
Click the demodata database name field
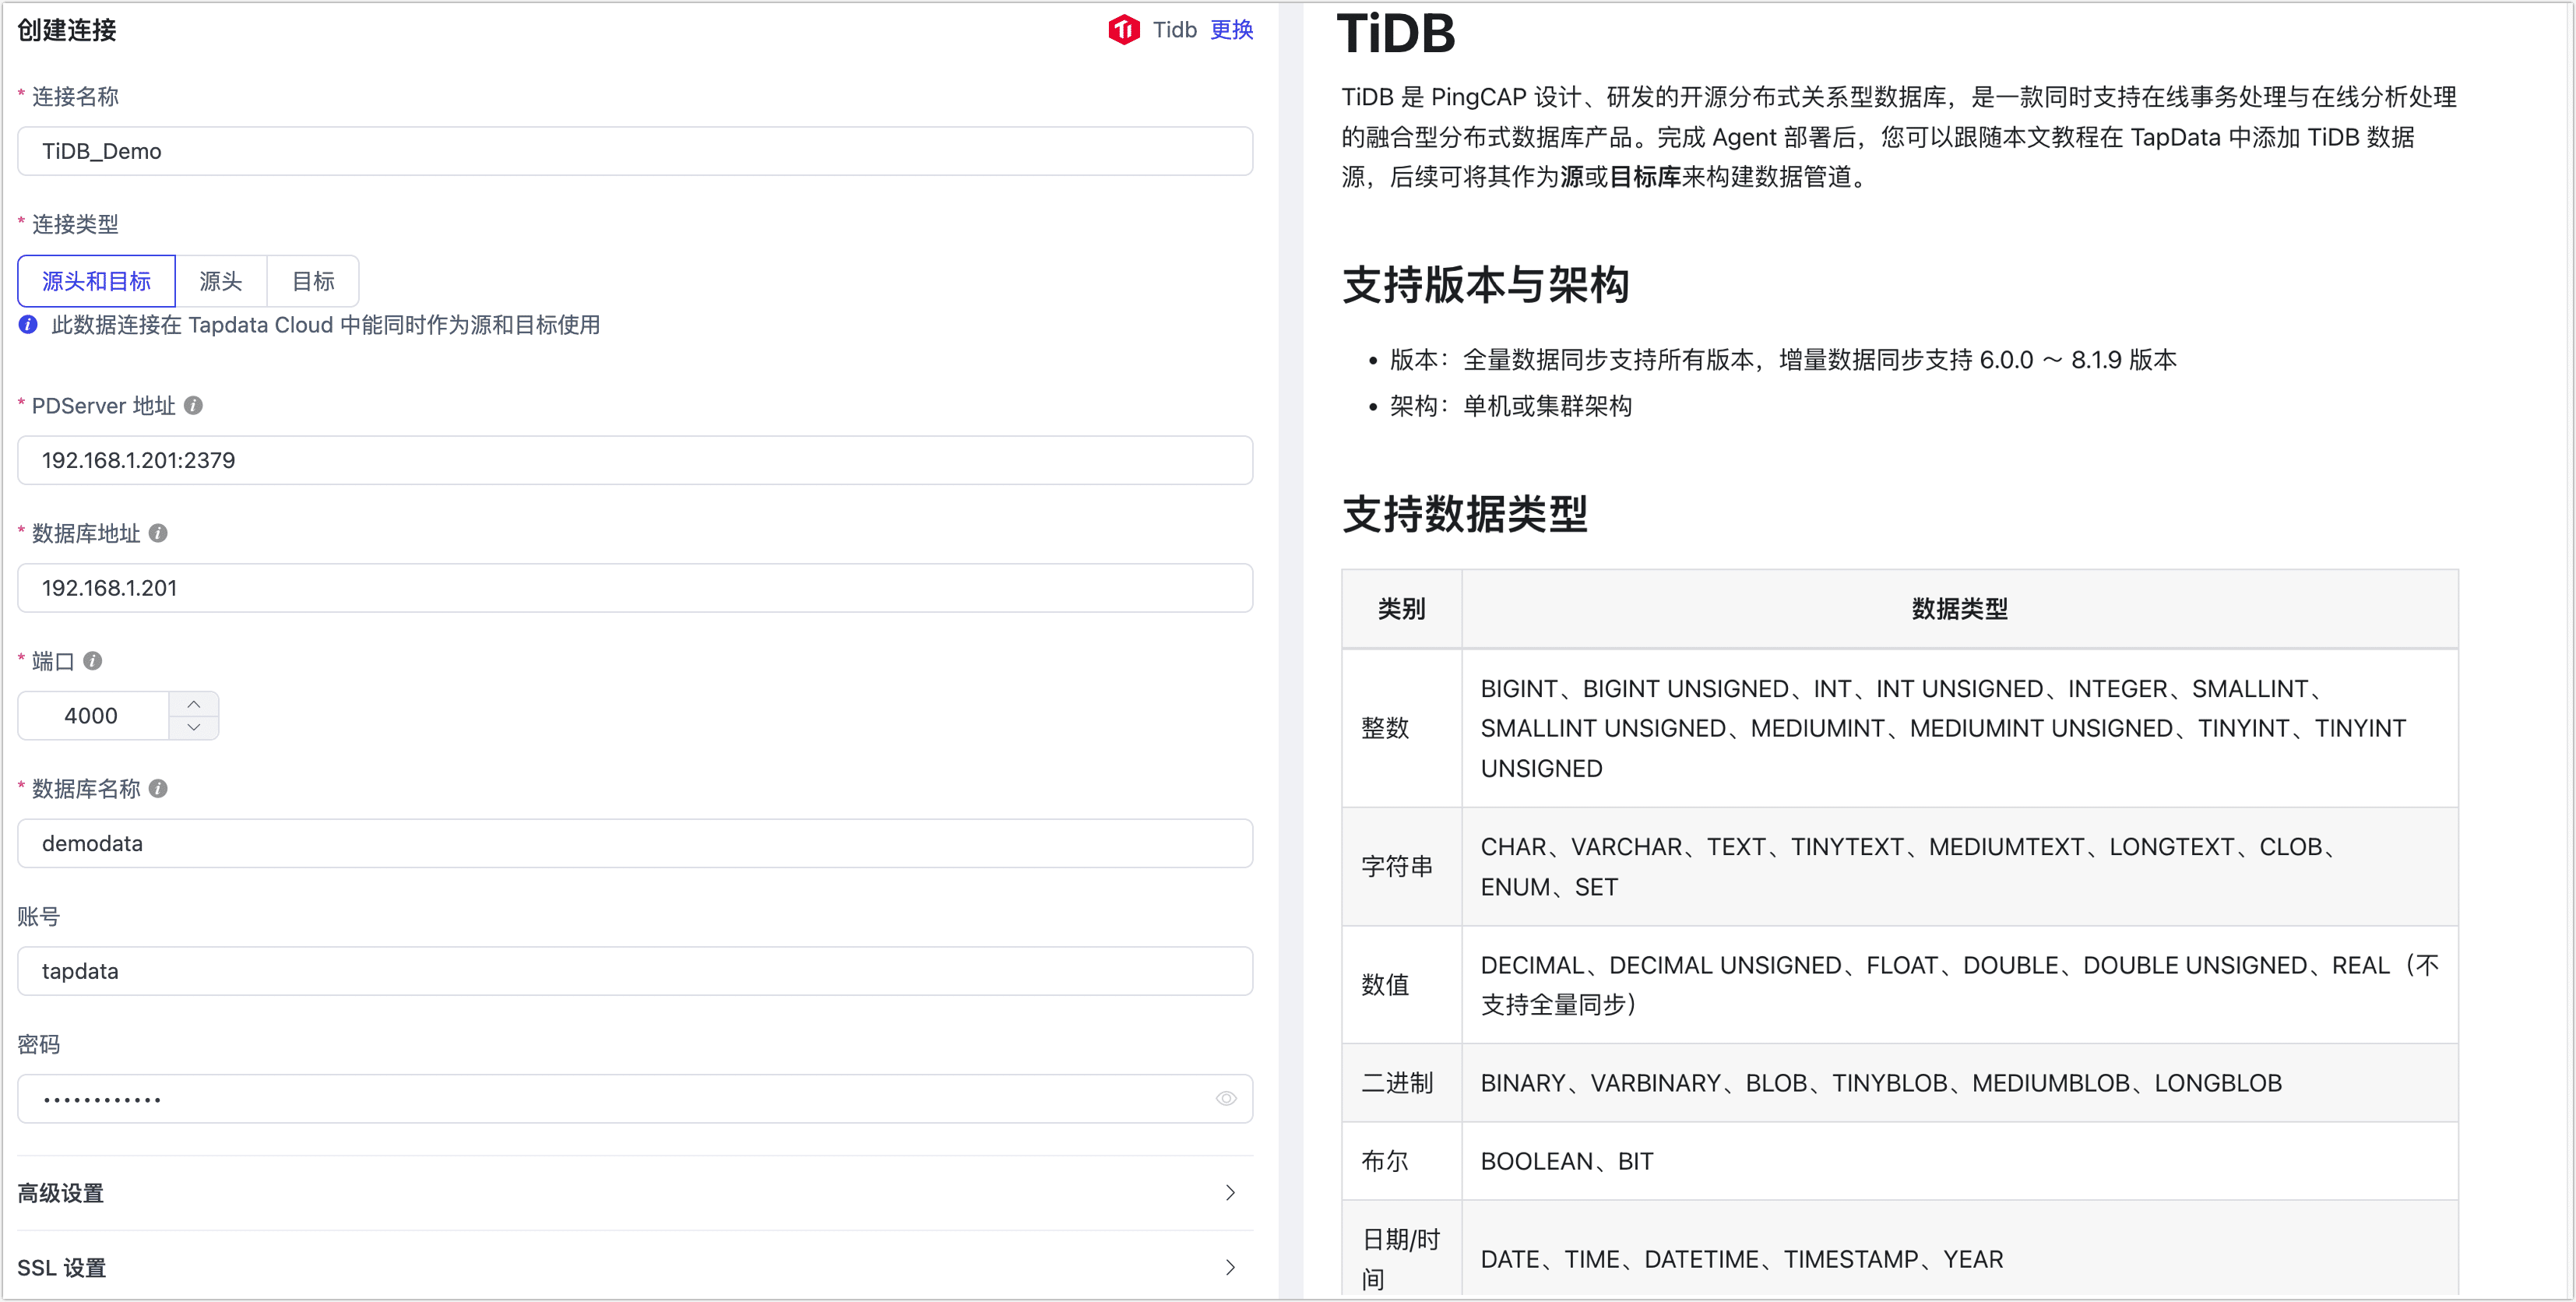634,844
